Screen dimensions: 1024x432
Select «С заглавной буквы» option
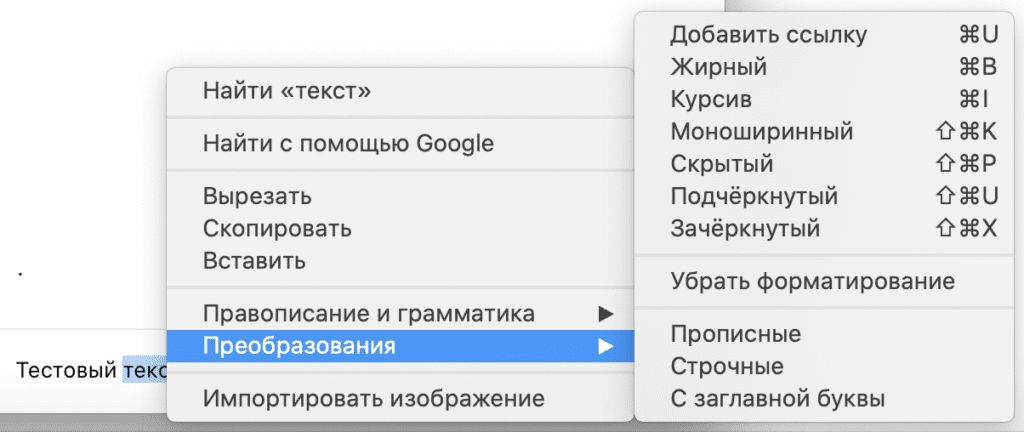(777, 399)
